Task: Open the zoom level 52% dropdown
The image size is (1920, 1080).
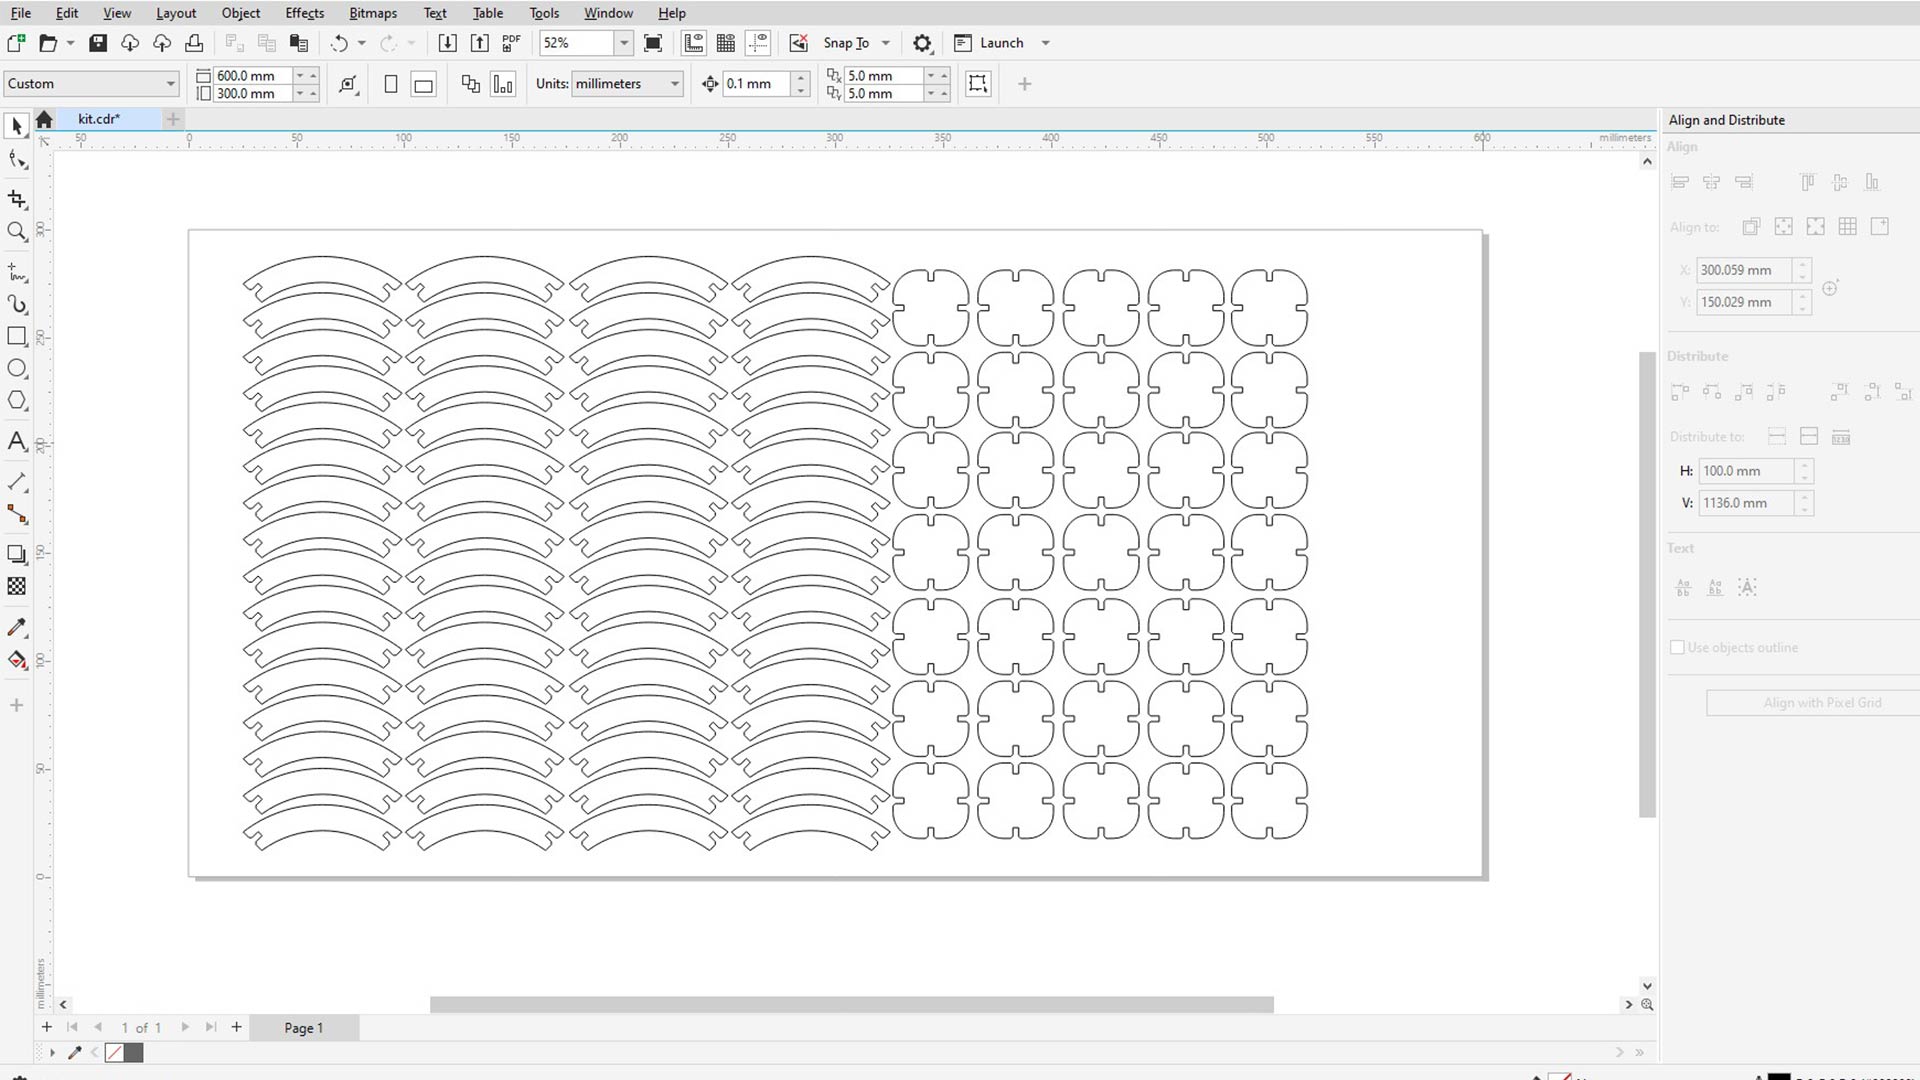Action: (x=624, y=43)
